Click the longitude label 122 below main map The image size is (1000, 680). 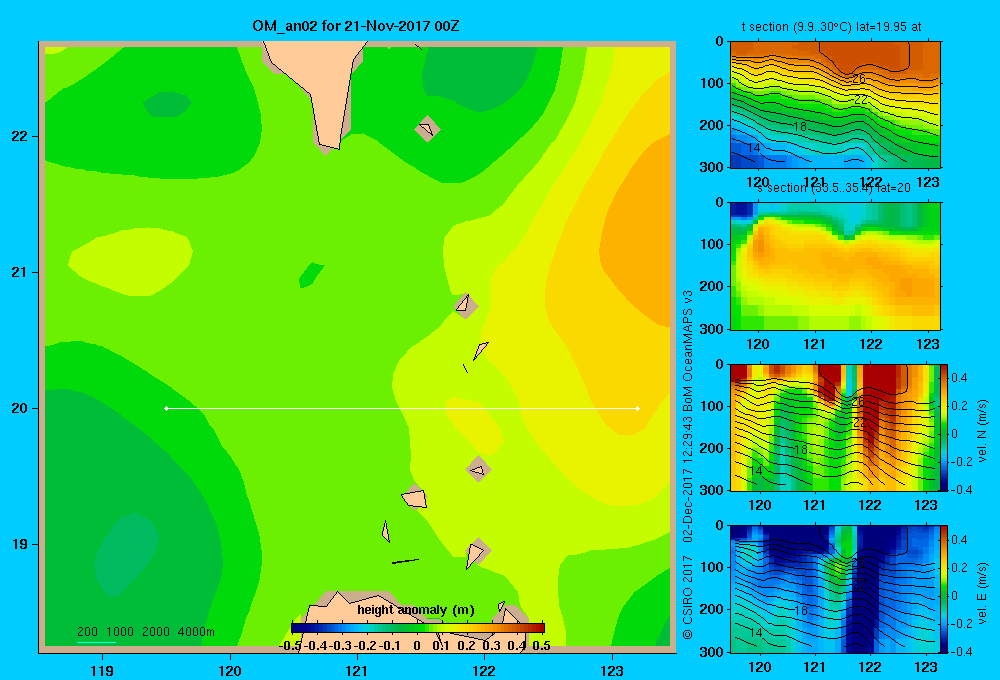click(484, 670)
